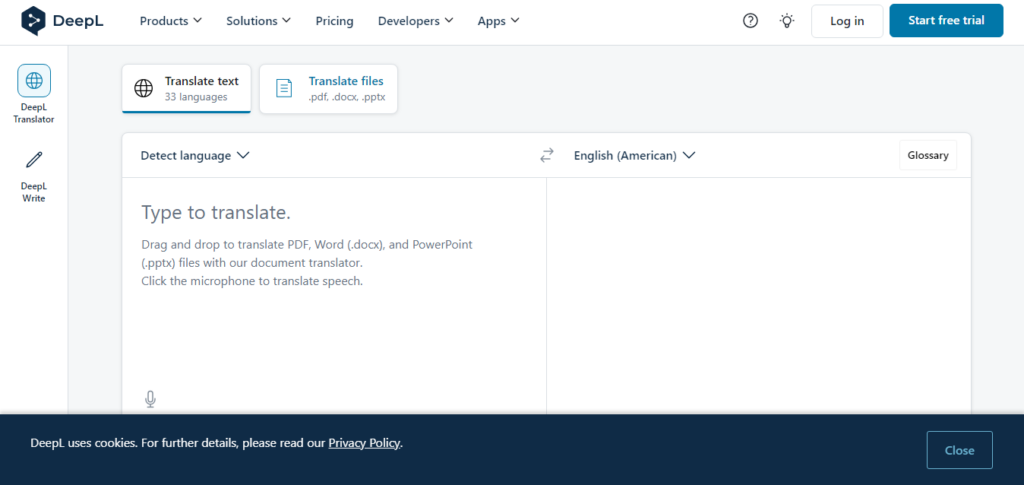This screenshot has height=485, width=1024.
Task: Open the Privacy Policy link
Action: [x=364, y=443]
